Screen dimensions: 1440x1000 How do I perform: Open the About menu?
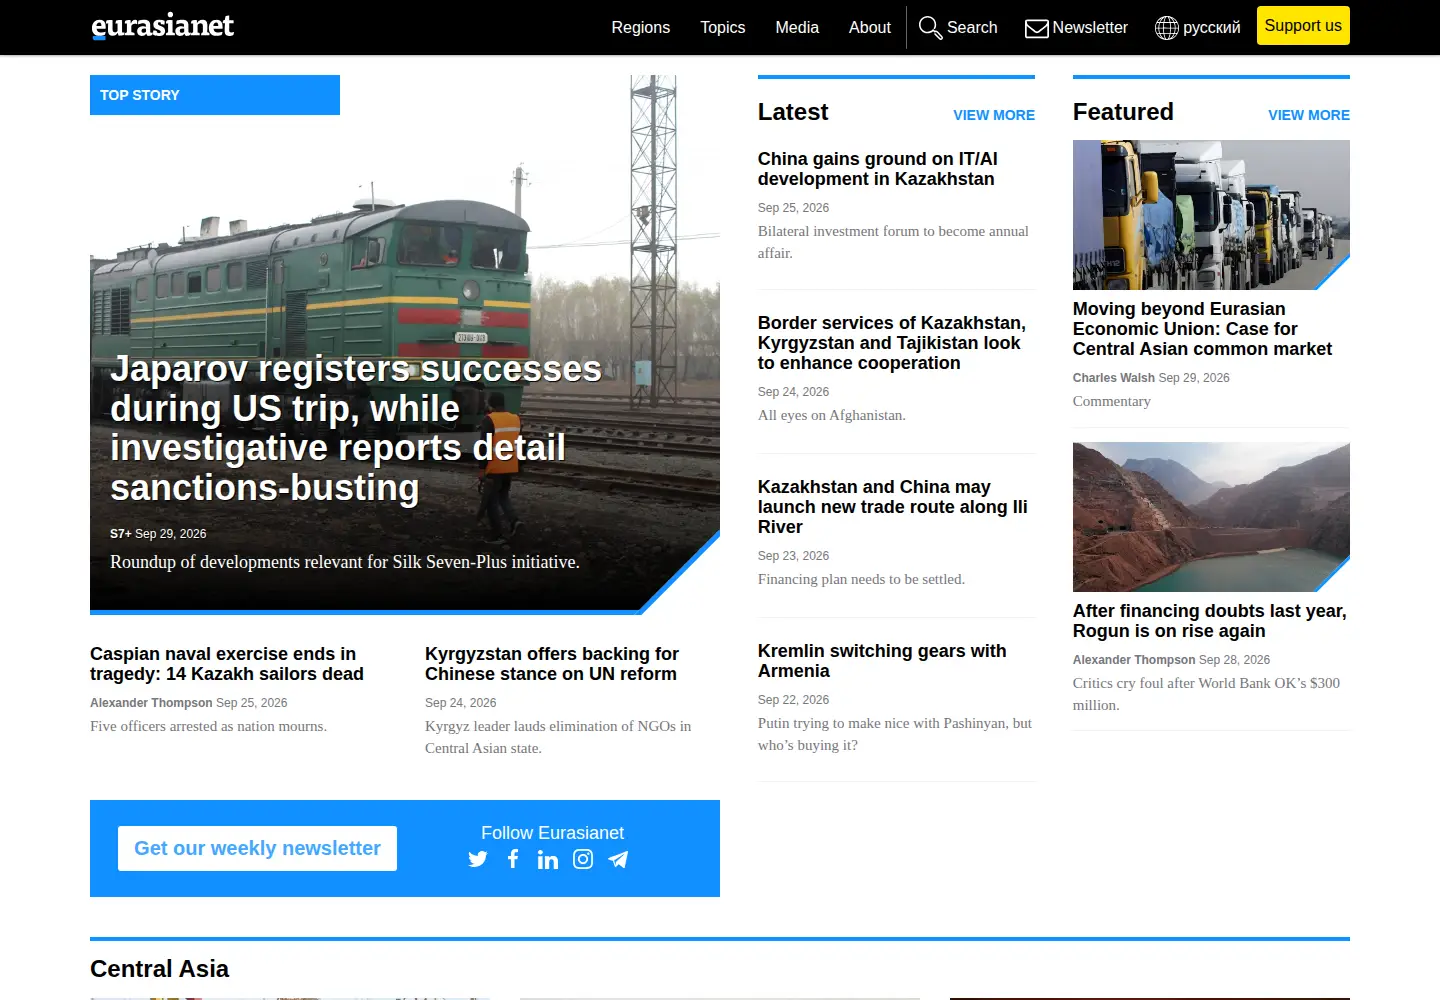(870, 28)
